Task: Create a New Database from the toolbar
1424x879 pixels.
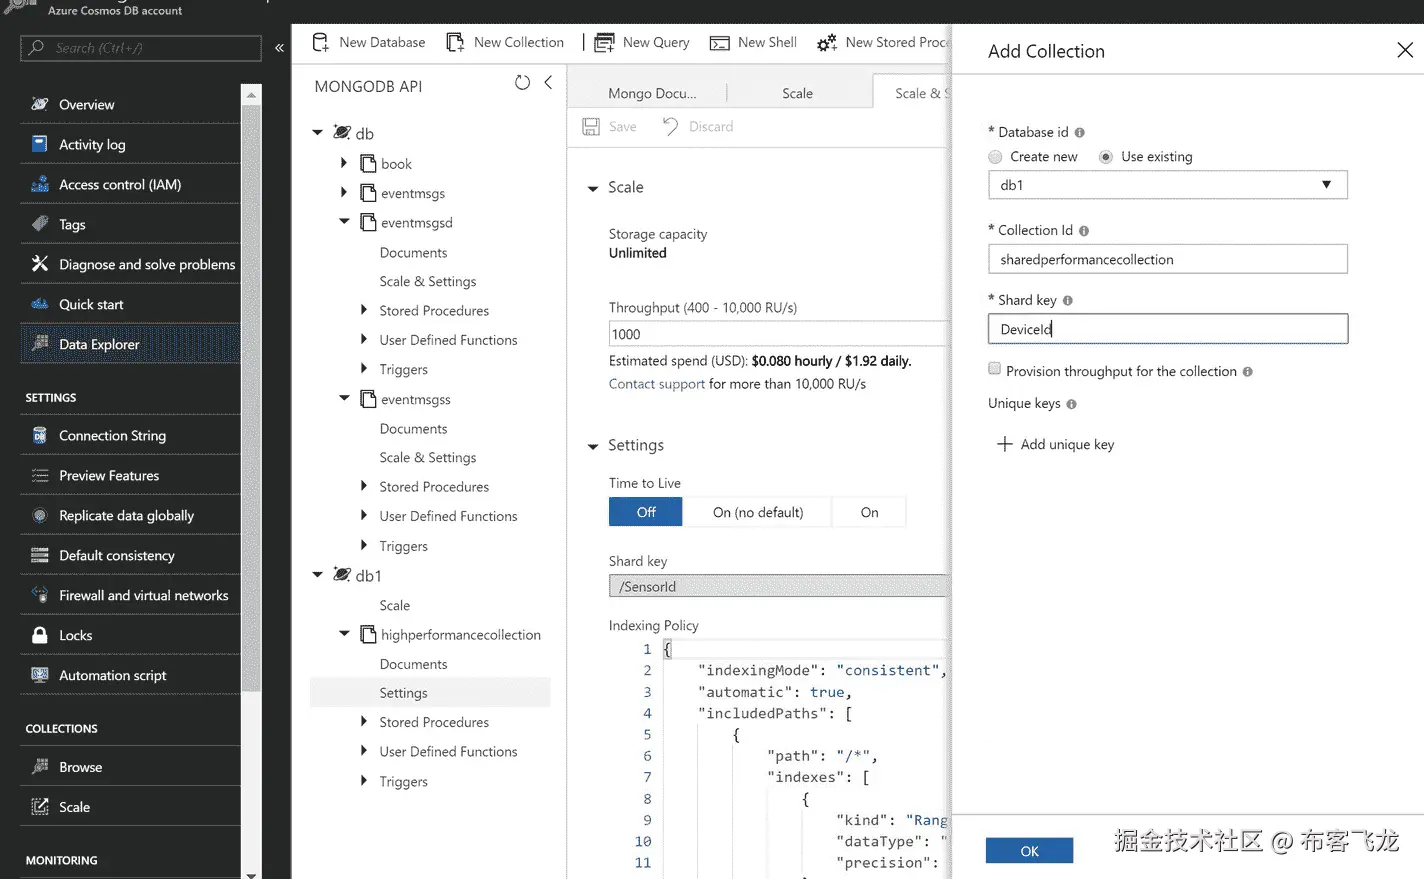Action: [368, 42]
